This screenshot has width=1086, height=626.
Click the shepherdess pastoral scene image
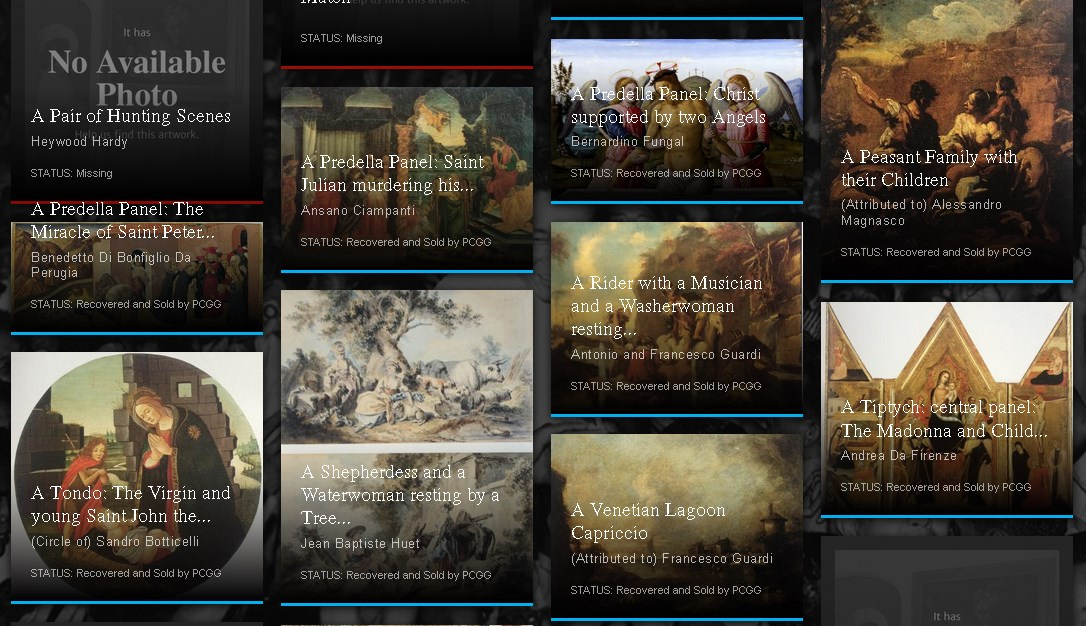(x=406, y=370)
